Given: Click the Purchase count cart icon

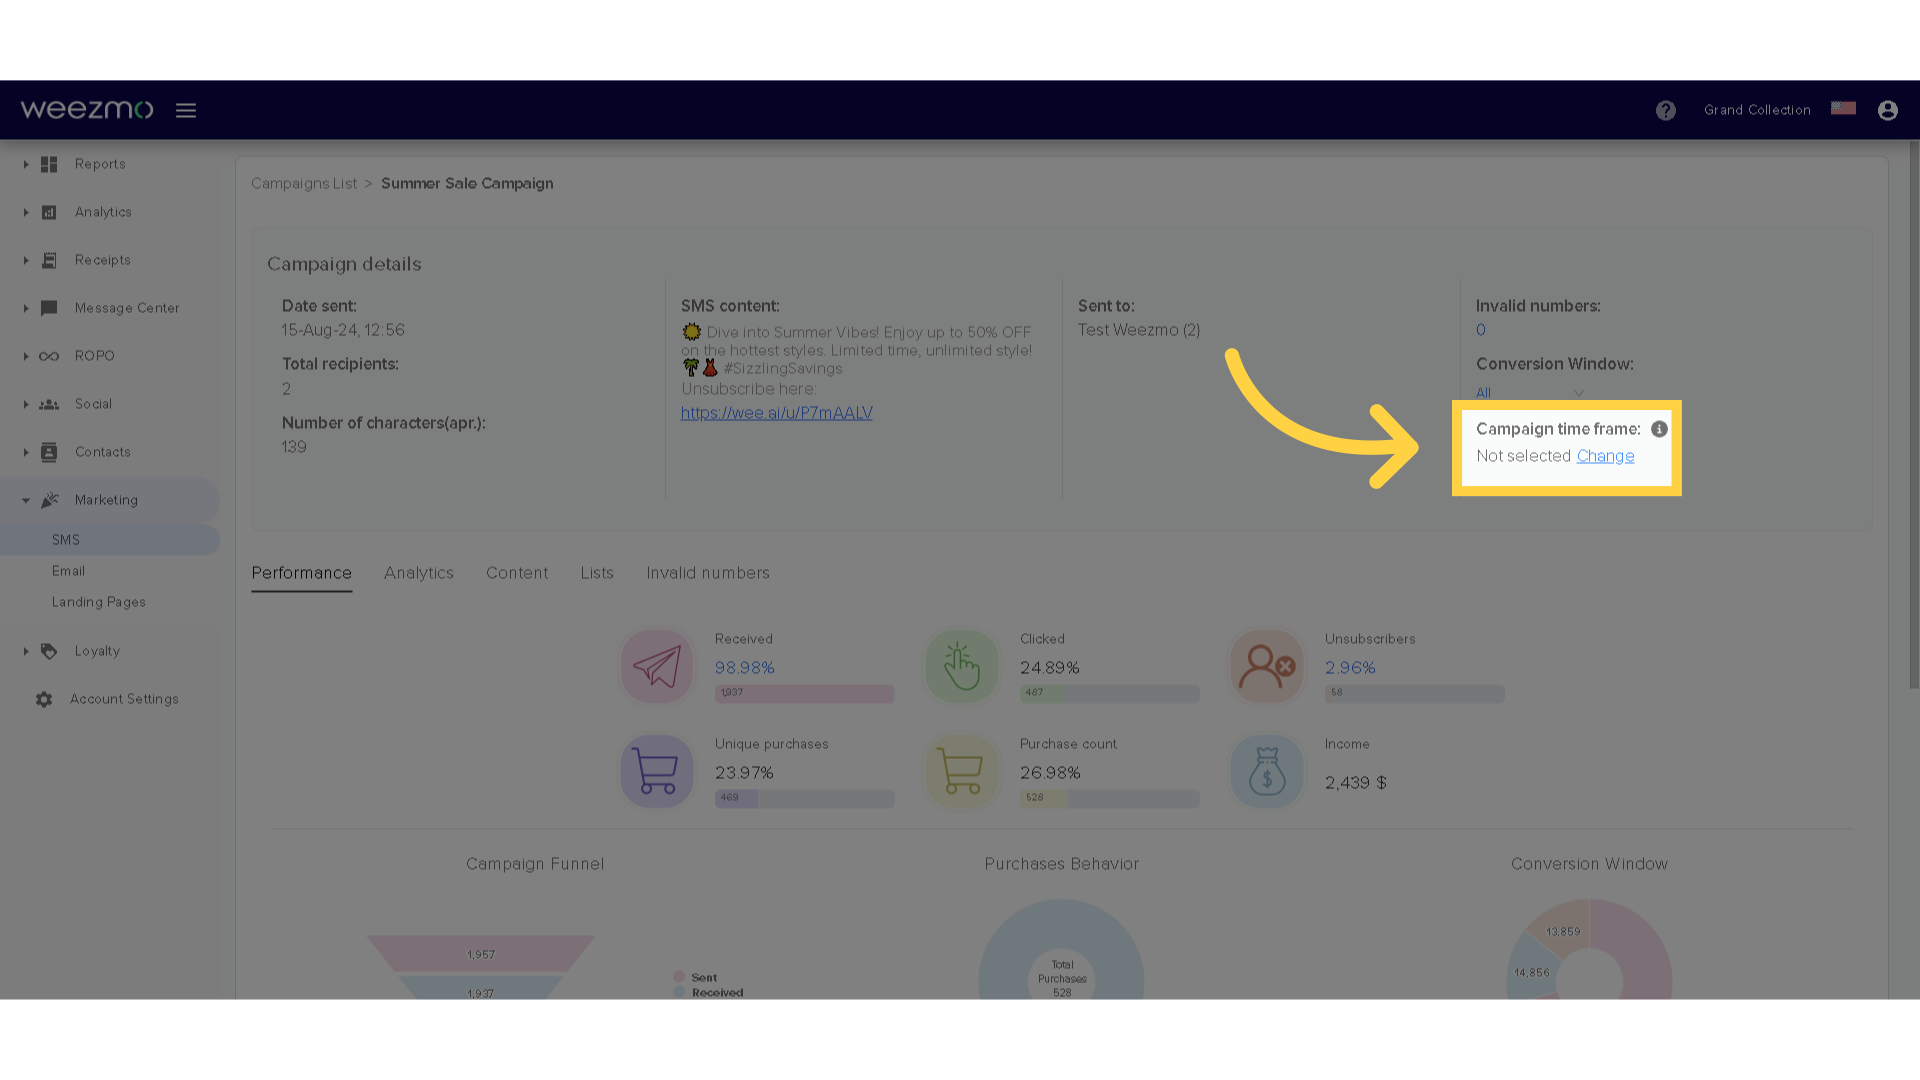Looking at the screenshot, I should [962, 771].
